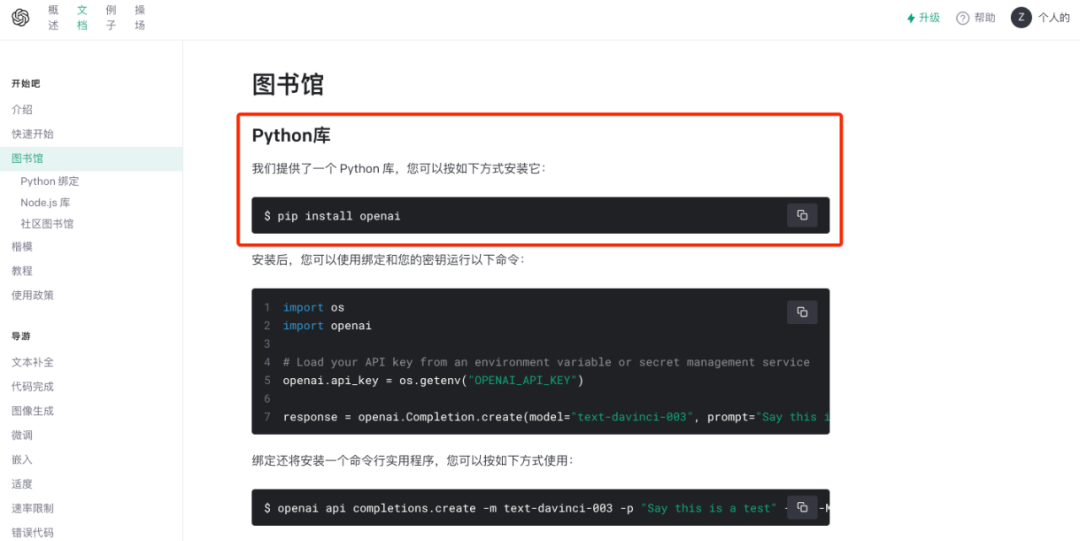Viewport: 1080px width, 541px height.
Task: Open the 个人的 account menu
Action: pyautogui.click(x=1054, y=18)
